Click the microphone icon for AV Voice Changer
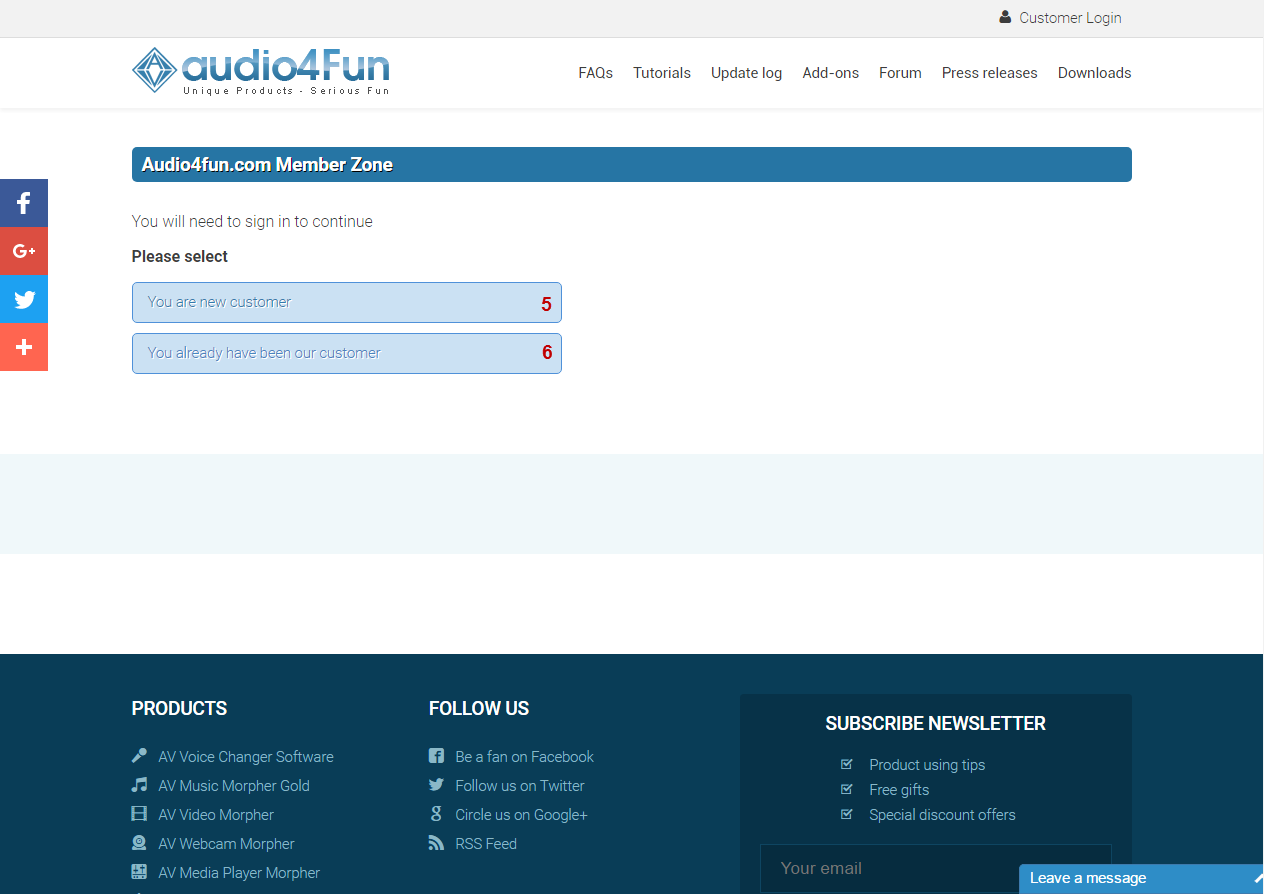 [139, 756]
